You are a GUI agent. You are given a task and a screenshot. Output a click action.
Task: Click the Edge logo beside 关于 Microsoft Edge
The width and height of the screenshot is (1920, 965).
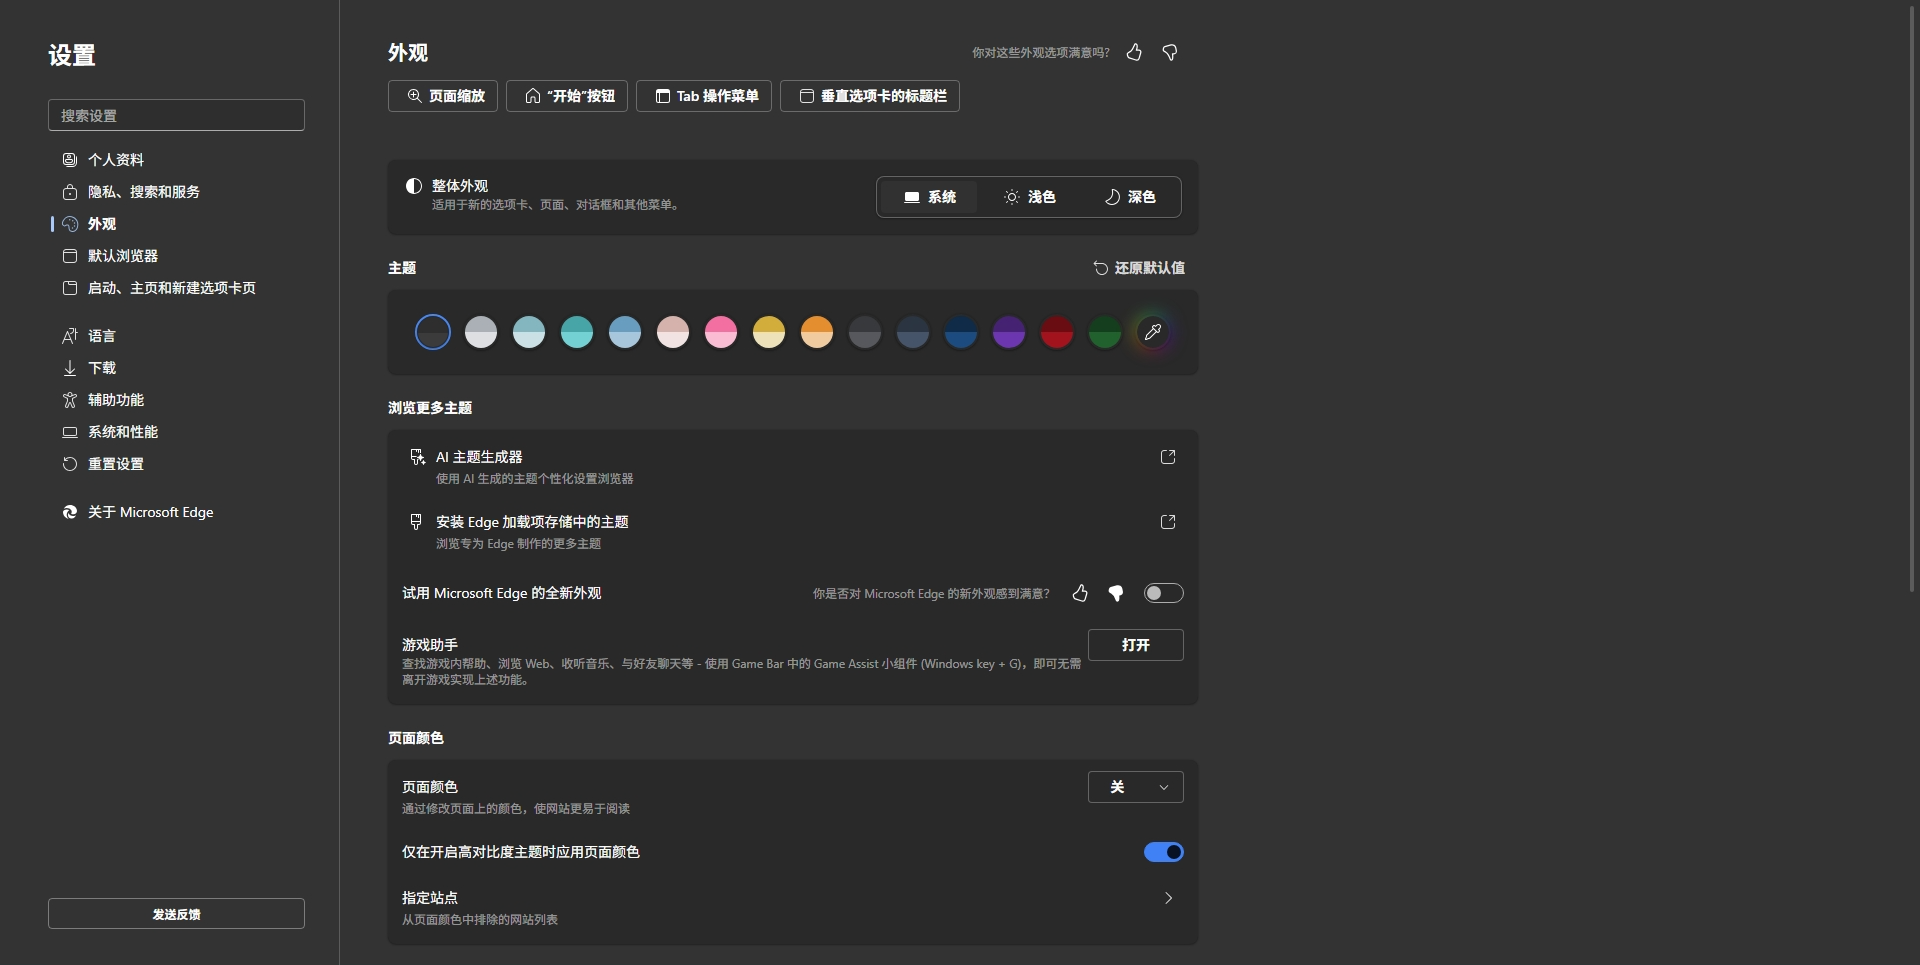click(70, 512)
